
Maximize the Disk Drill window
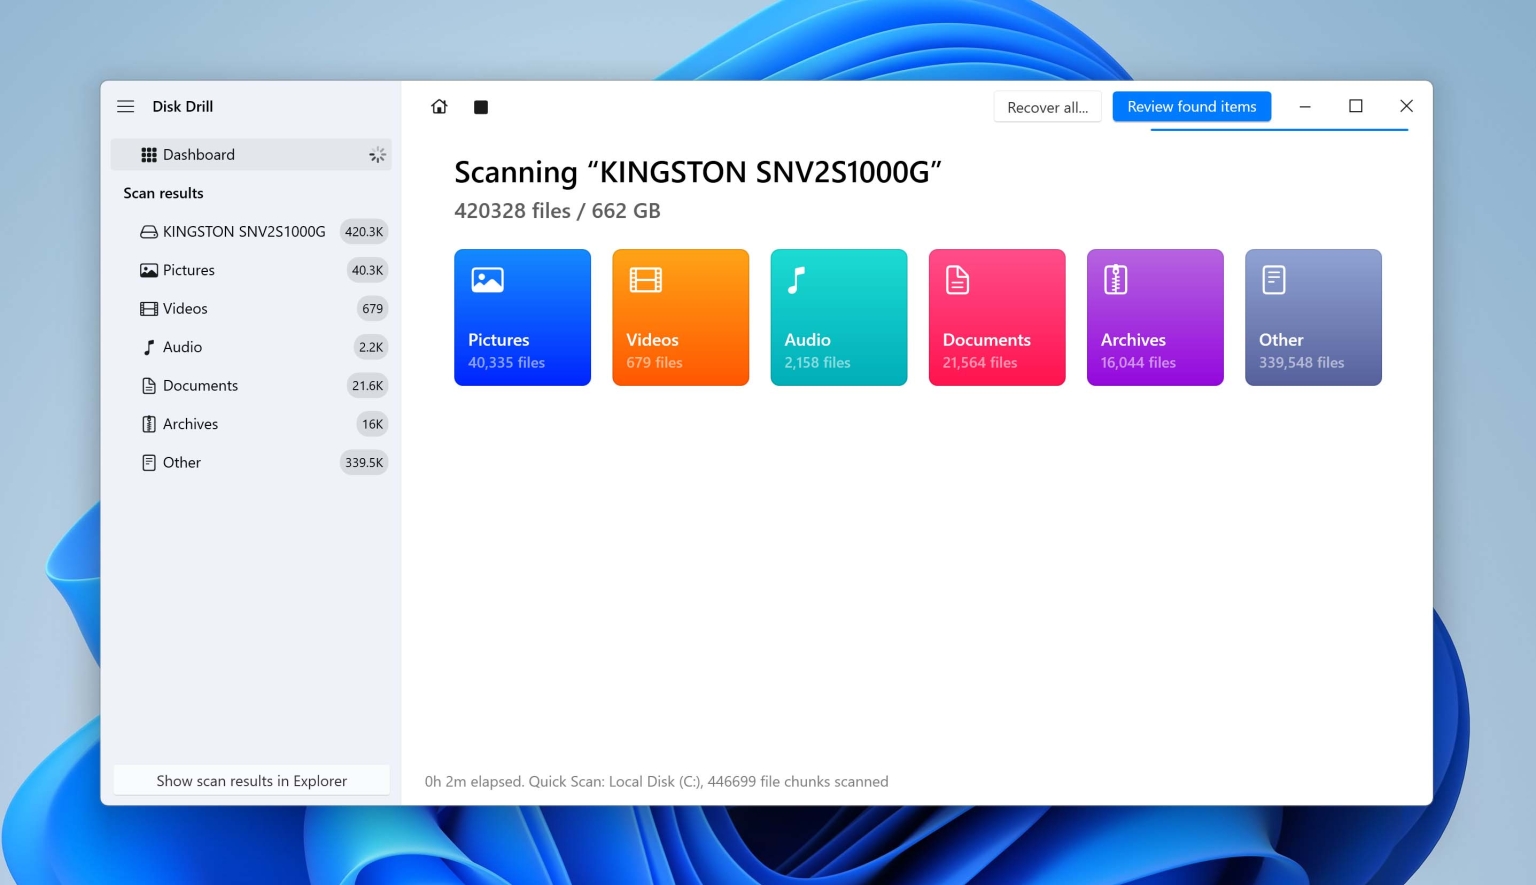1356,106
